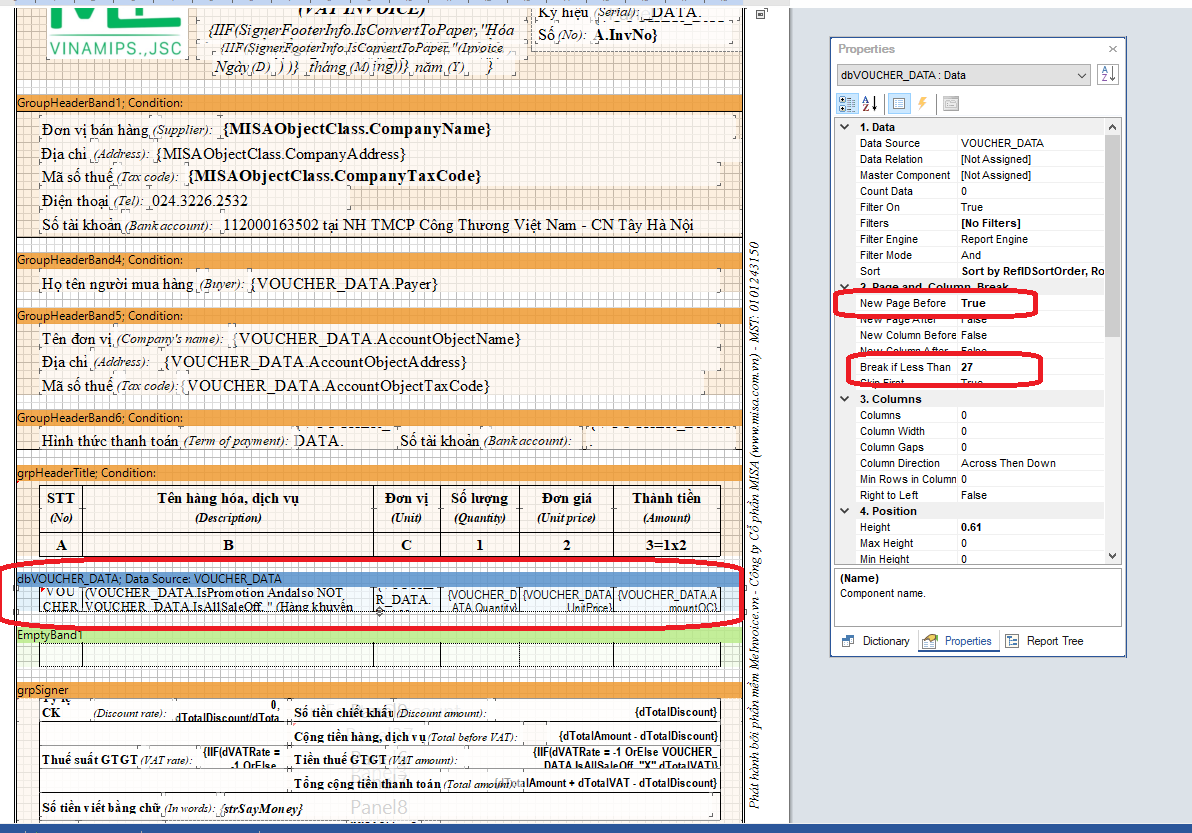Click the Break if Less Than value 27

tap(967, 367)
